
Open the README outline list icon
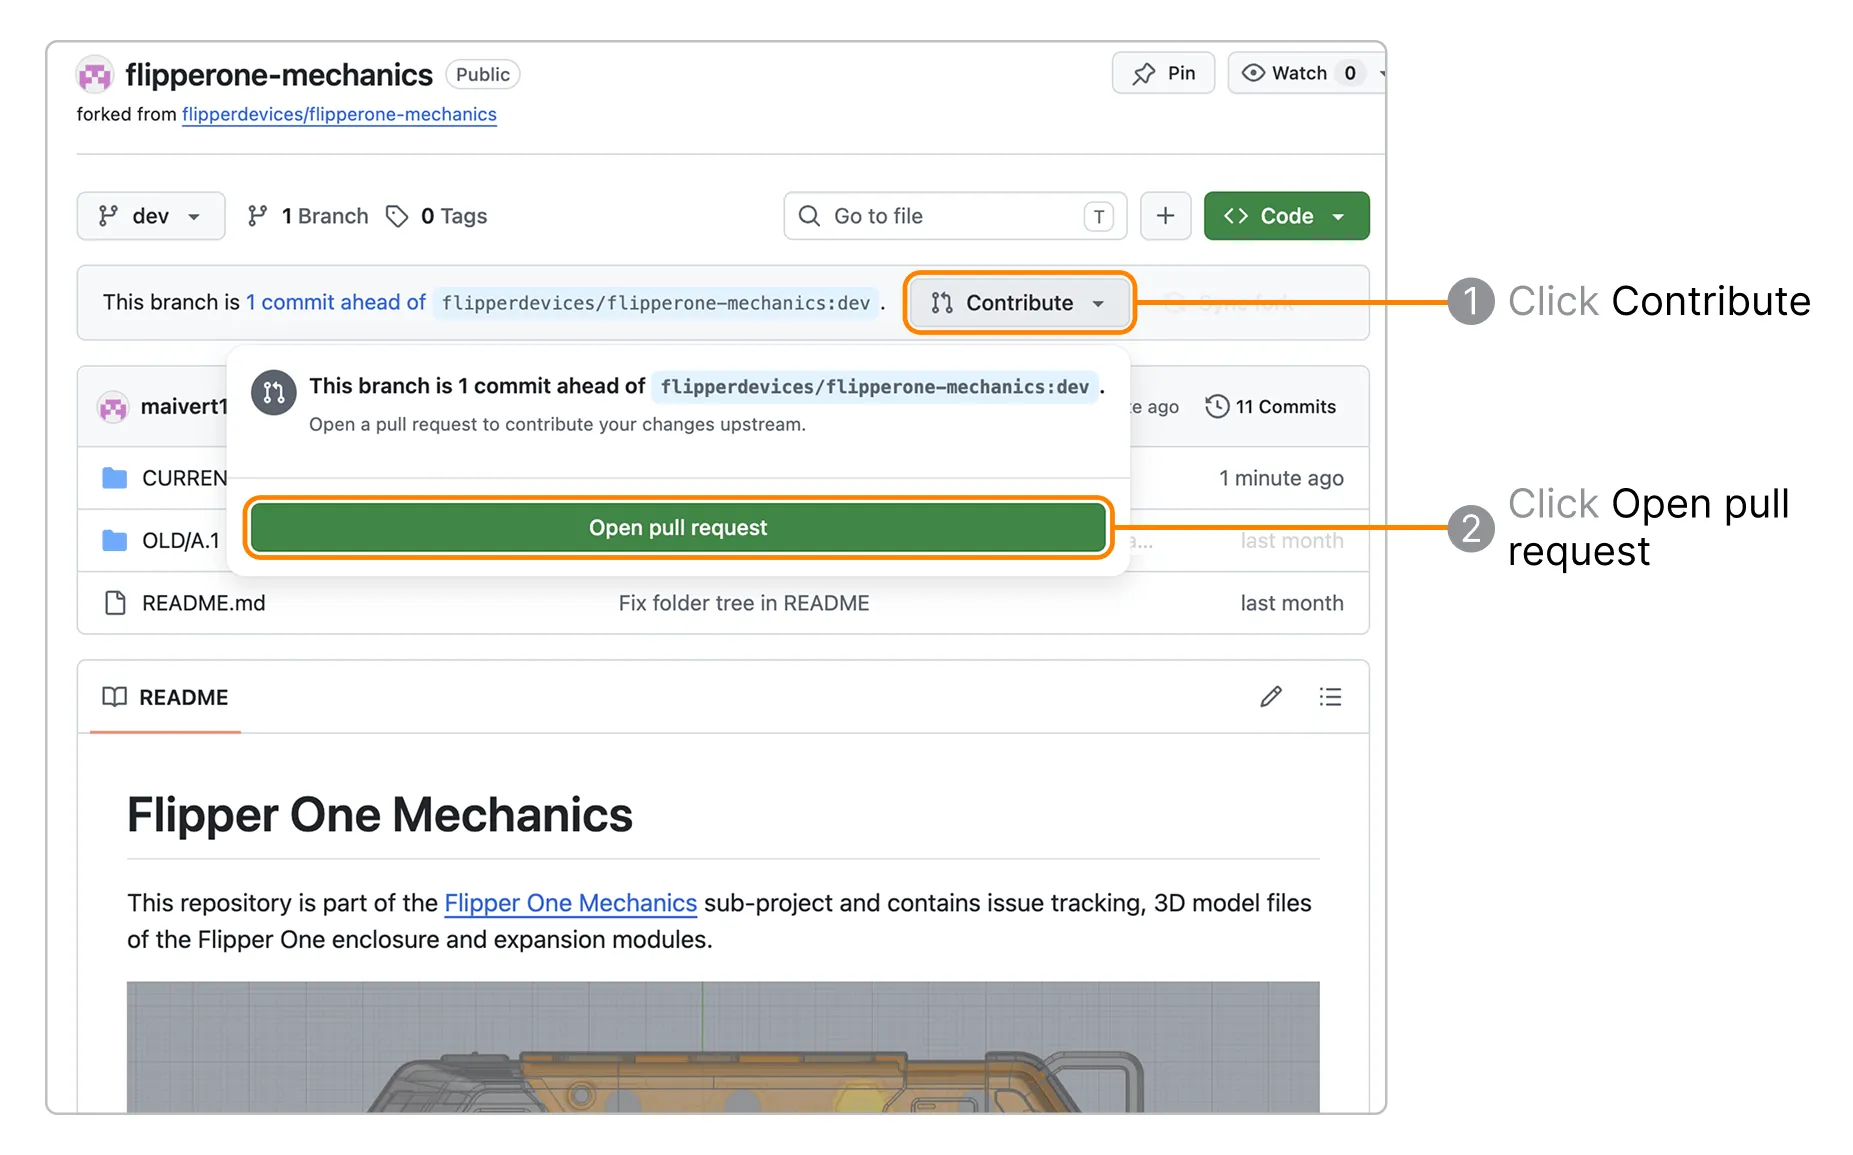(x=1330, y=697)
